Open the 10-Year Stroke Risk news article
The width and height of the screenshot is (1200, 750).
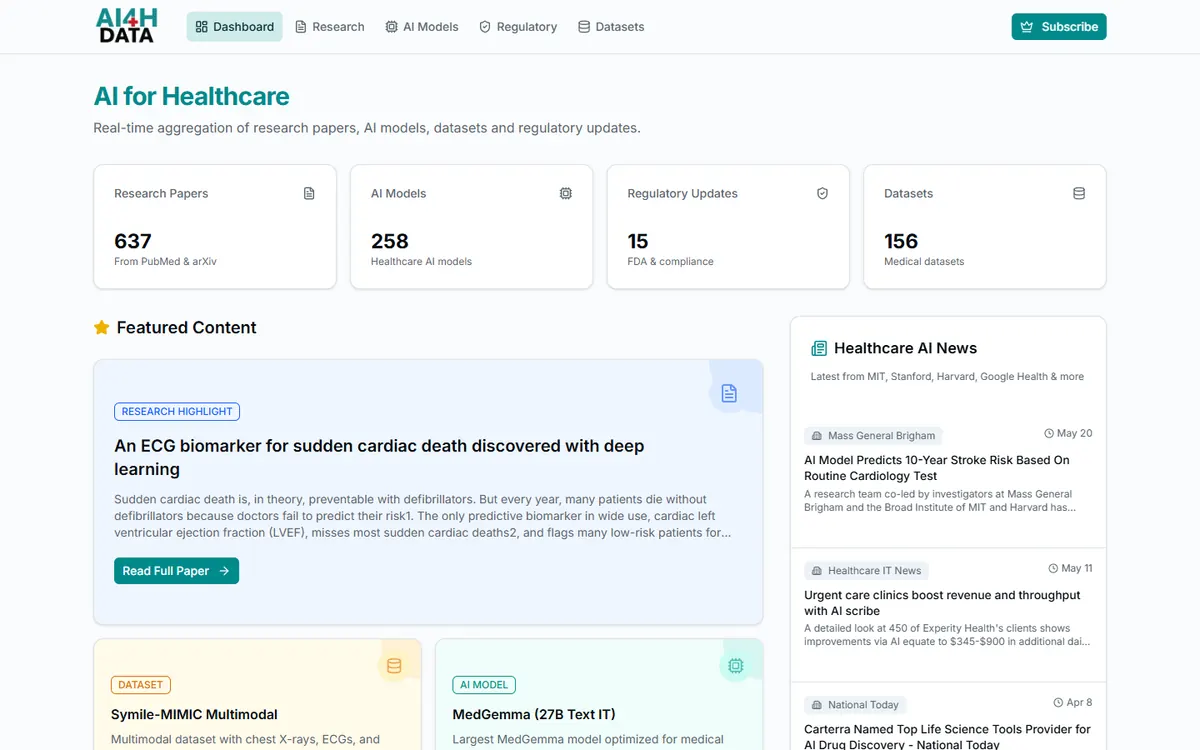point(937,468)
